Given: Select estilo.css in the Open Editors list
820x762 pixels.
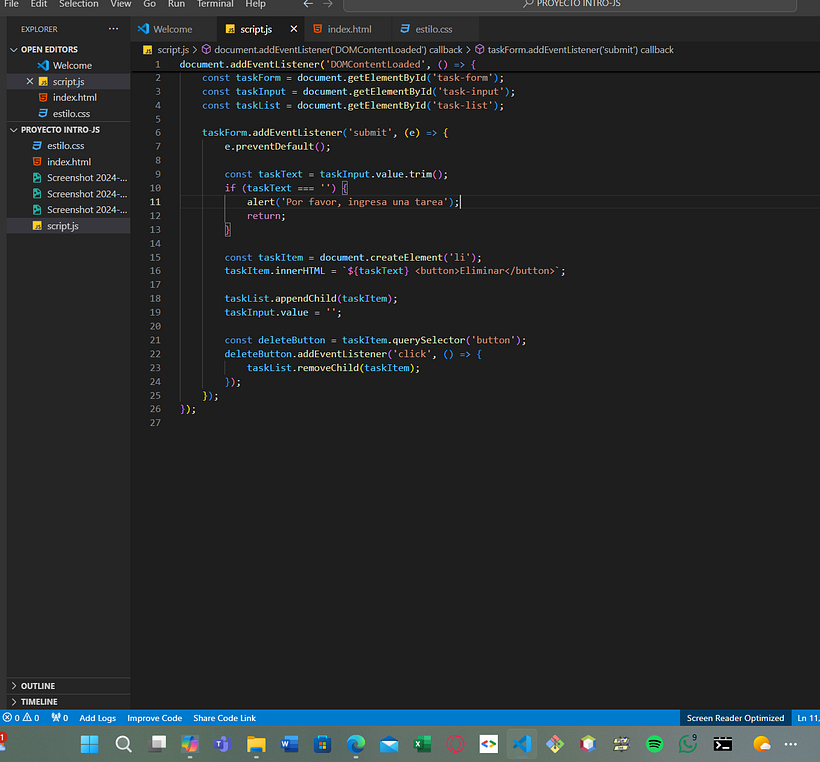Looking at the screenshot, I should (69, 113).
